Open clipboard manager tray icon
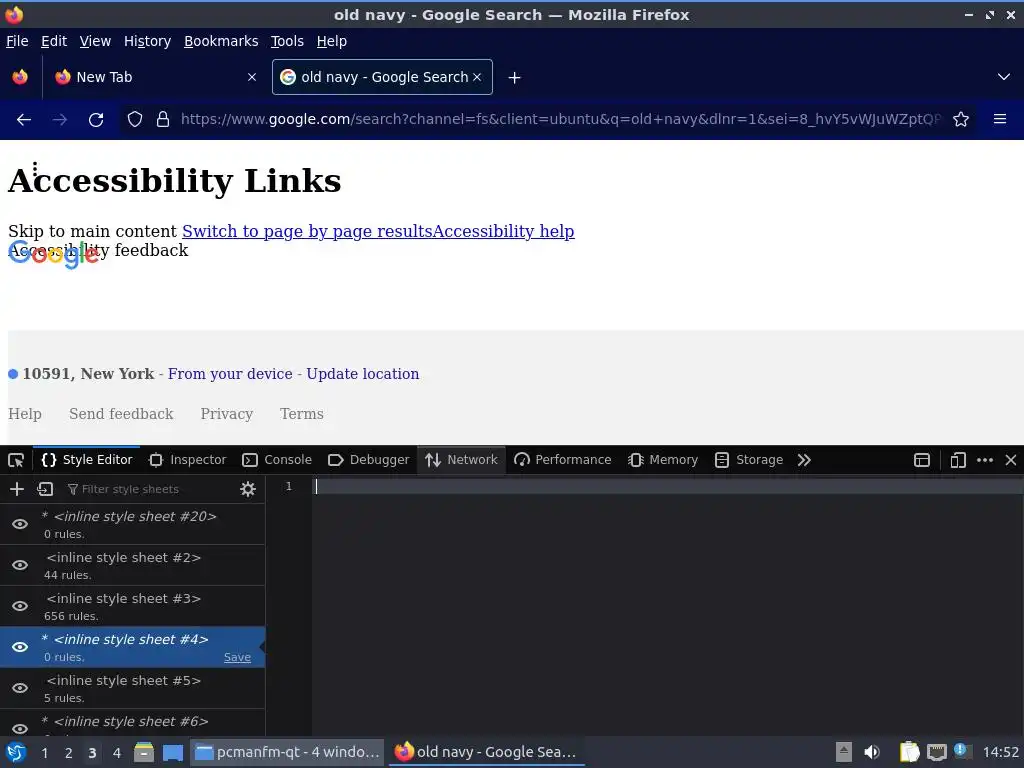This screenshot has height=768, width=1024. 909,752
